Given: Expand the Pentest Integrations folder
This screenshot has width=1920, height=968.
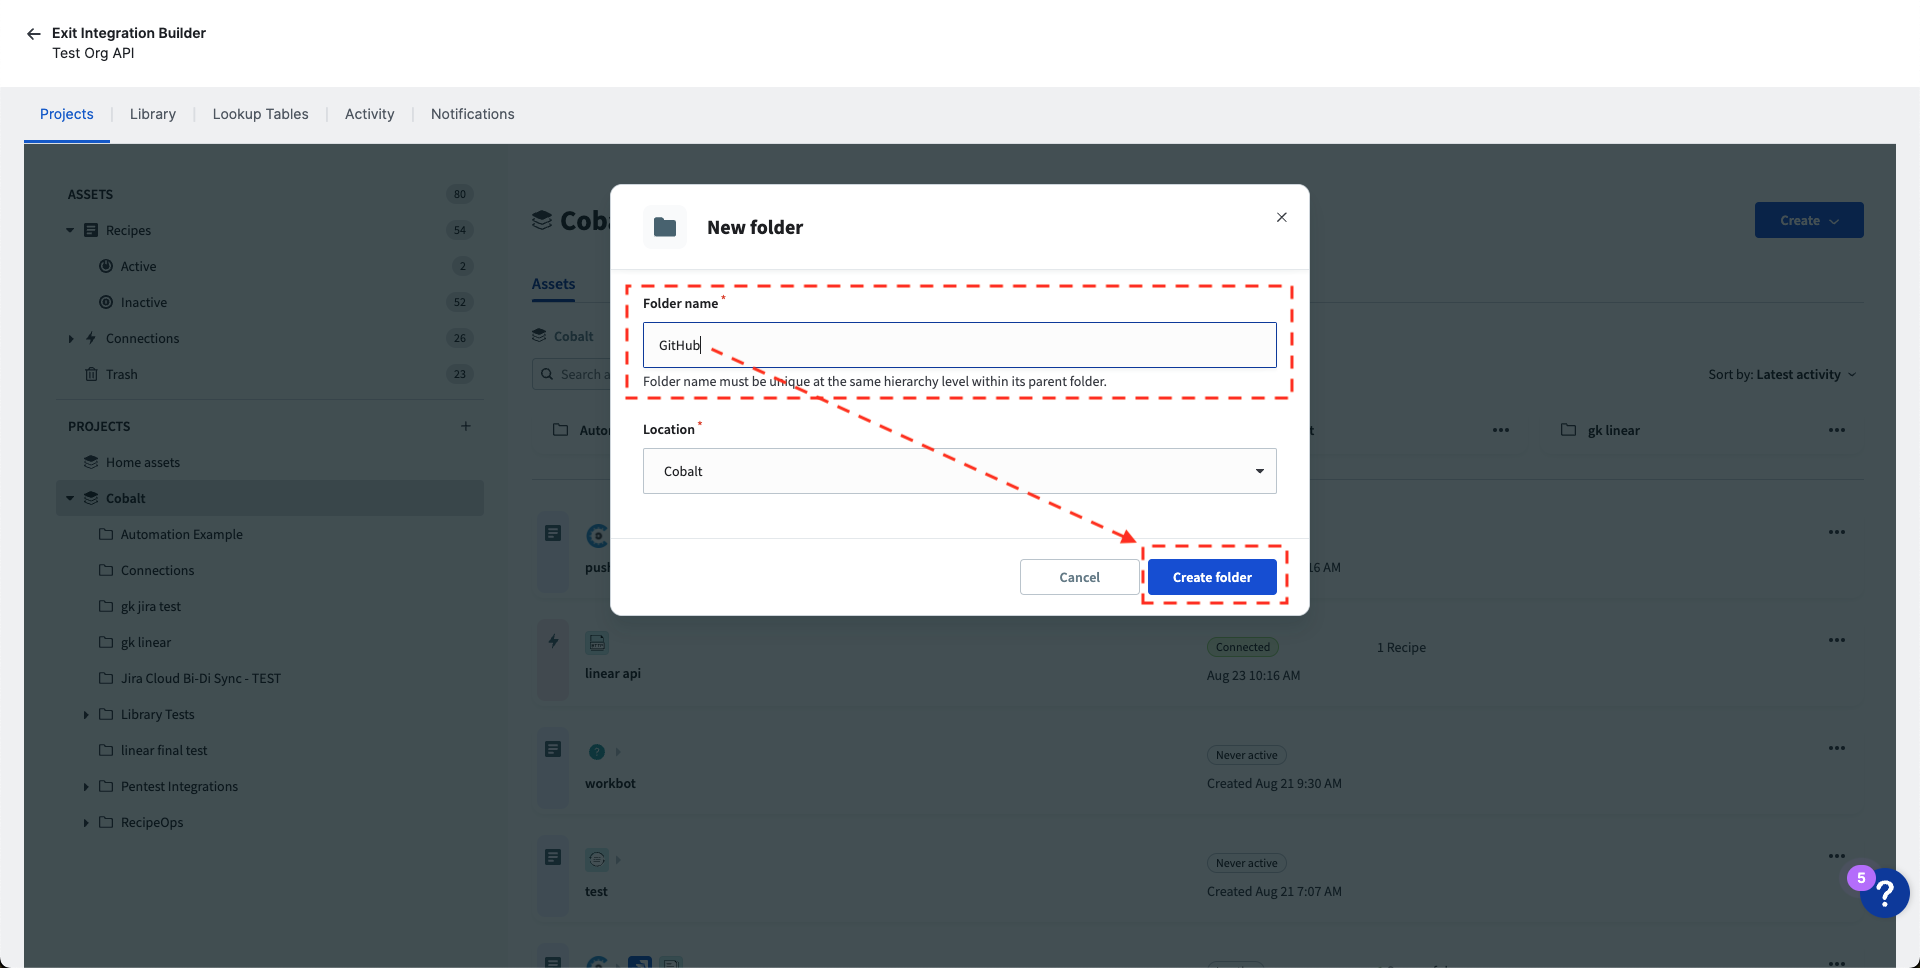Looking at the screenshot, I should click(86, 786).
